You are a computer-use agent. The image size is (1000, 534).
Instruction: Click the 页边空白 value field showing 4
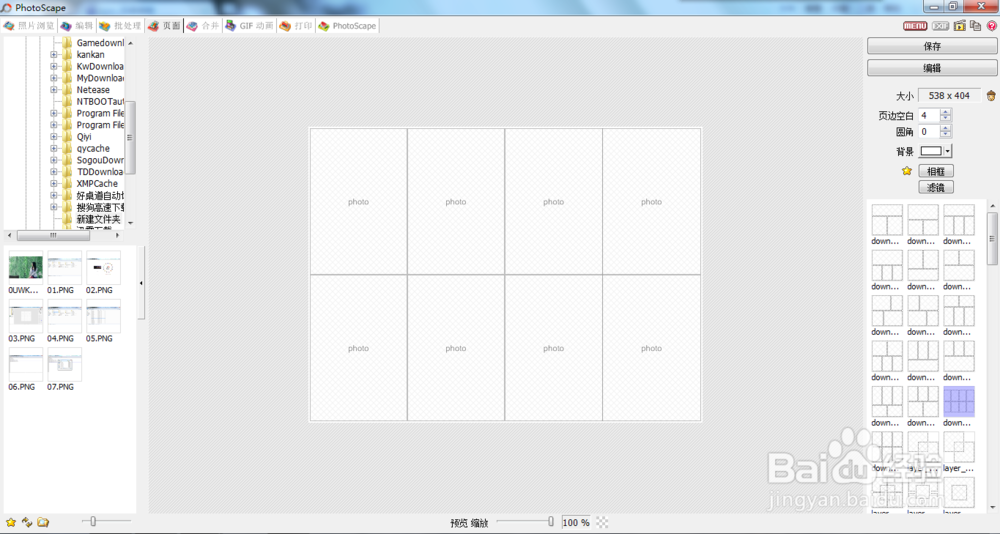click(929, 115)
